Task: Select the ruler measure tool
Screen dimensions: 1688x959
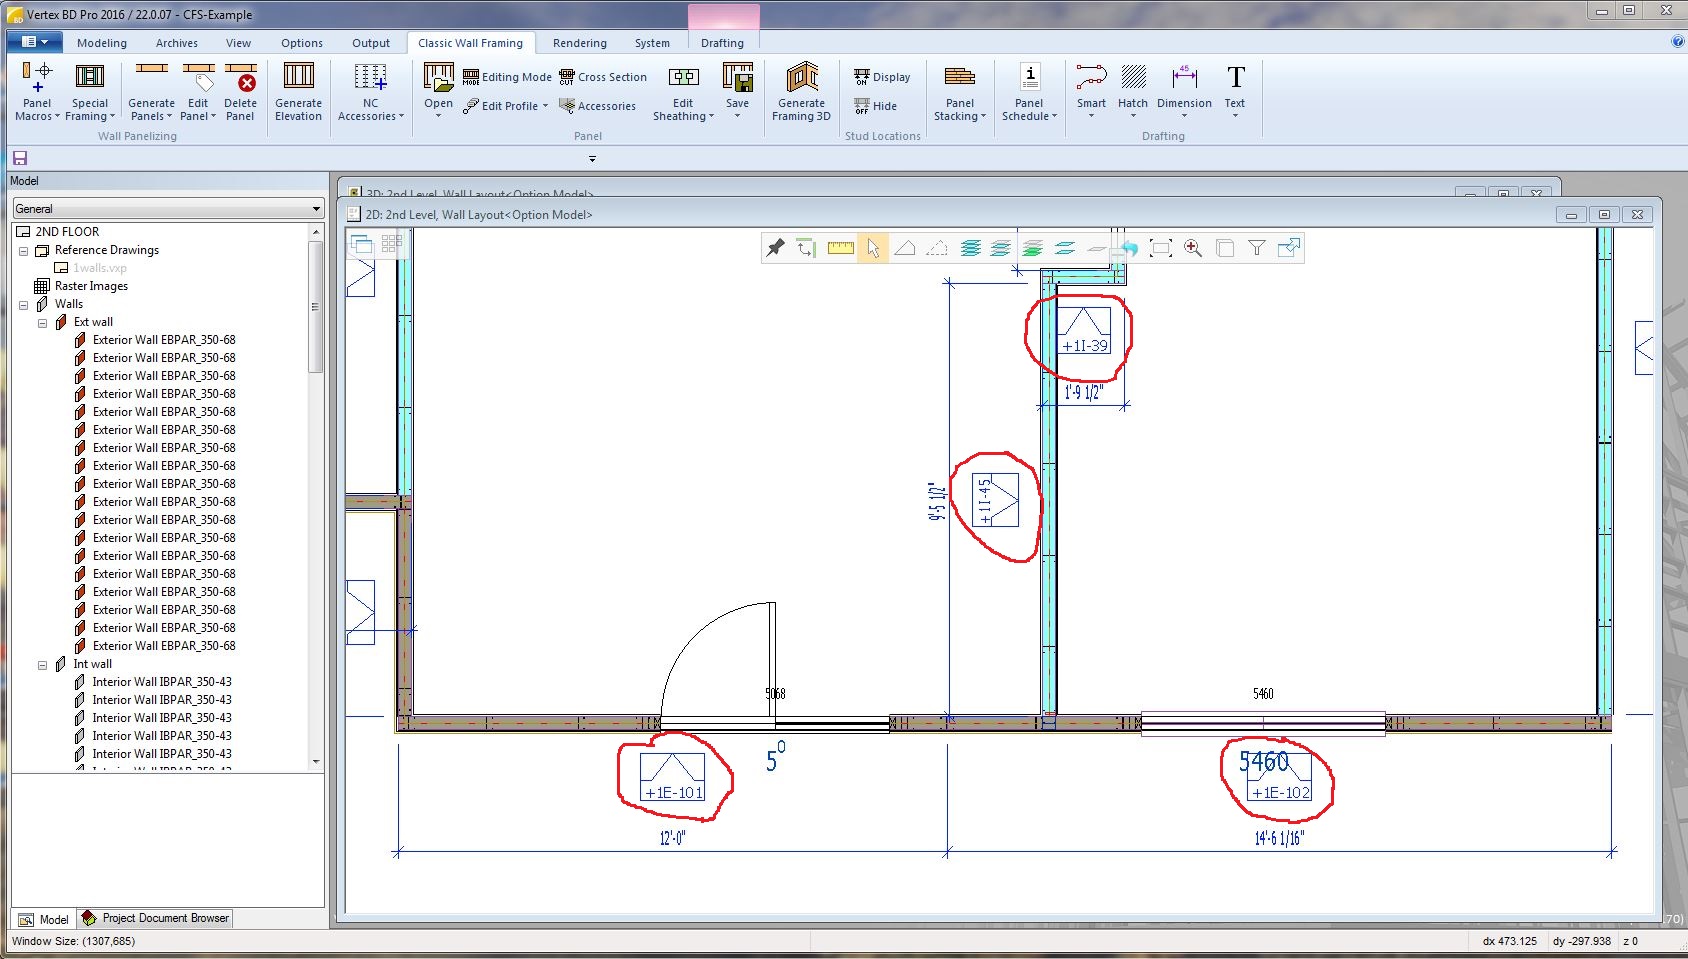Action: coord(840,248)
